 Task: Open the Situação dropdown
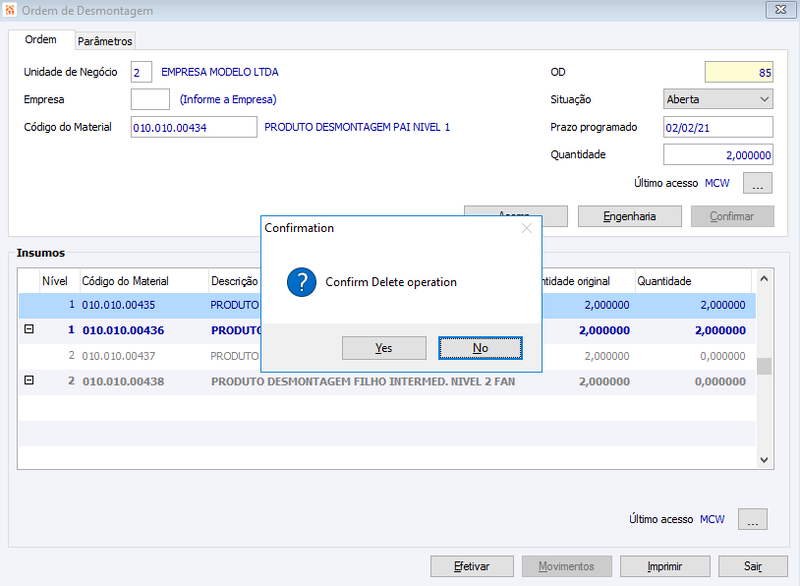coord(718,99)
